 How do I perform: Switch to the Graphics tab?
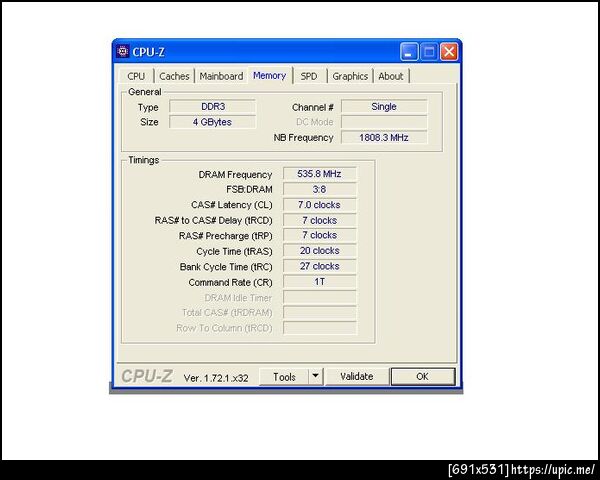[x=350, y=76]
